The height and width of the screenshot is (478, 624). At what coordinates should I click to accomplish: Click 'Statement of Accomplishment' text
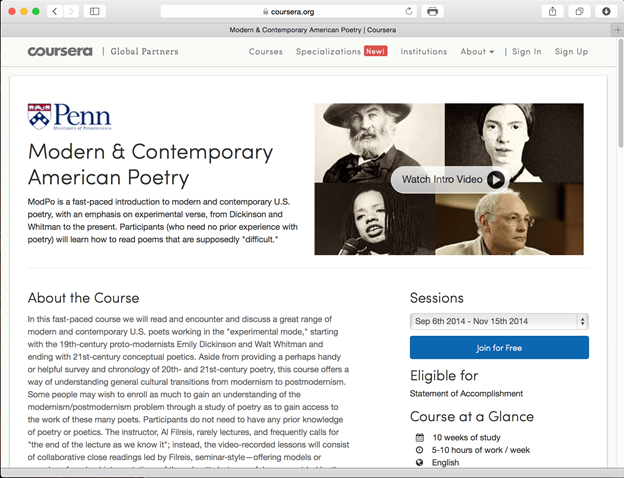pyautogui.click(x=466, y=394)
